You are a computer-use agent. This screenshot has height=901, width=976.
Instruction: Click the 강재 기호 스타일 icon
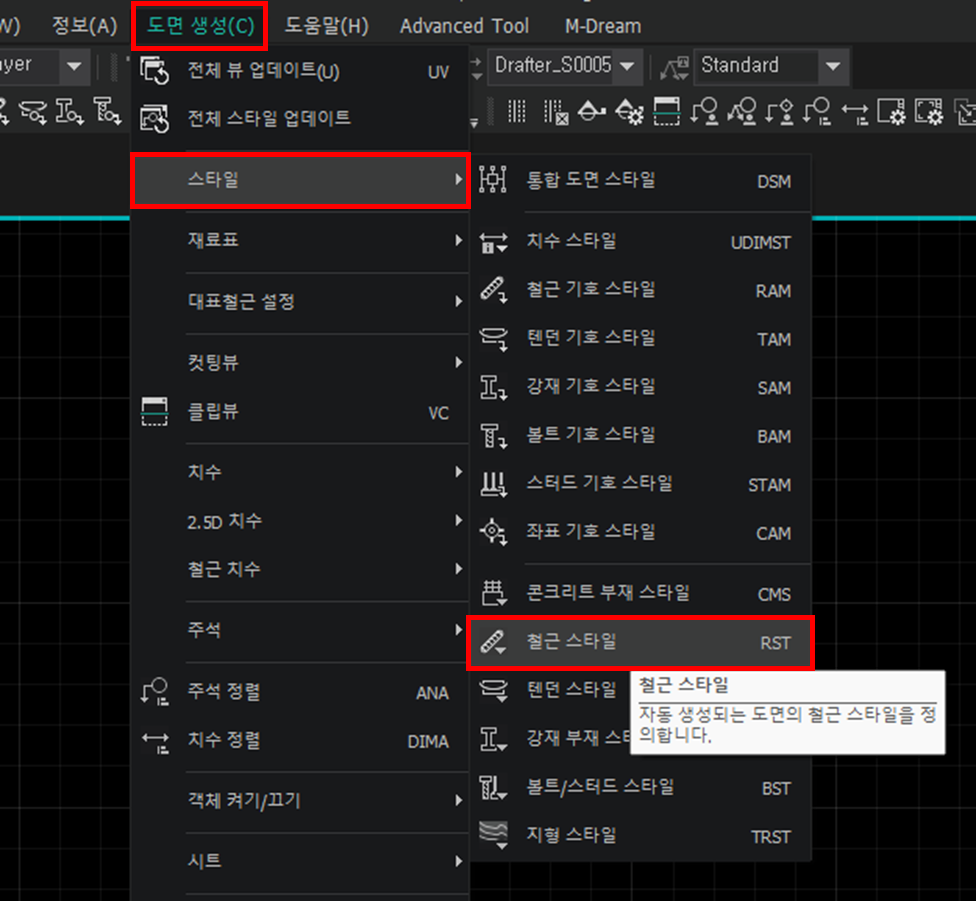coord(493,387)
